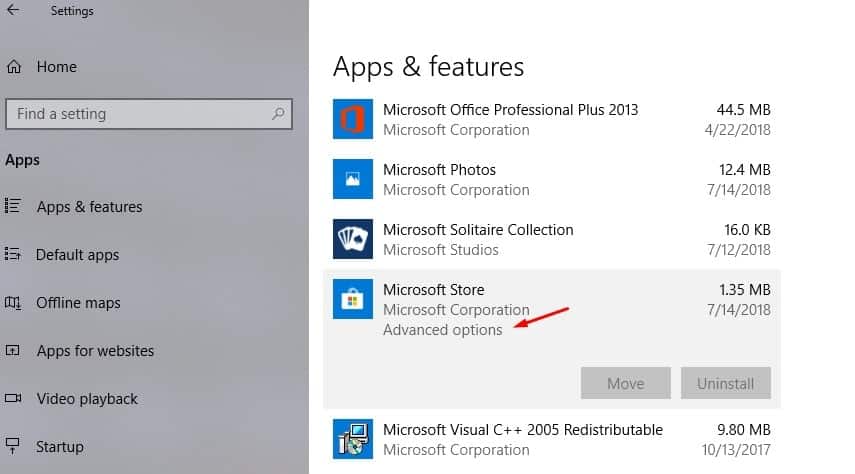Click the 7/12/2018 install date

coord(739,250)
